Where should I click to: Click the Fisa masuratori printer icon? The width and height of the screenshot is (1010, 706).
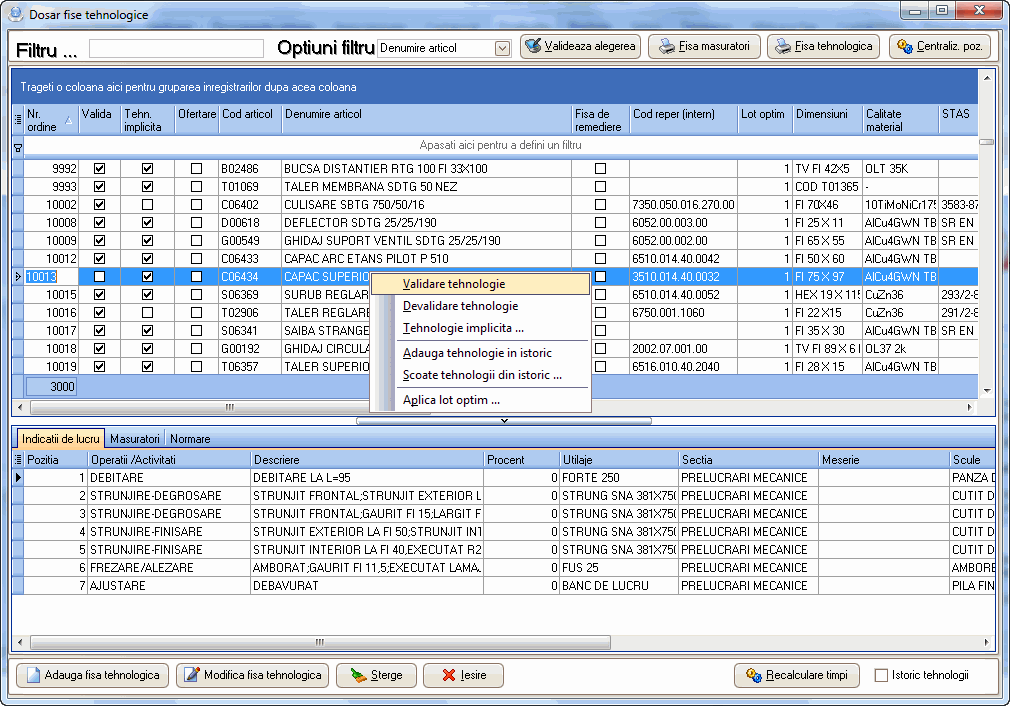pyautogui.click(x=666, y=47)
